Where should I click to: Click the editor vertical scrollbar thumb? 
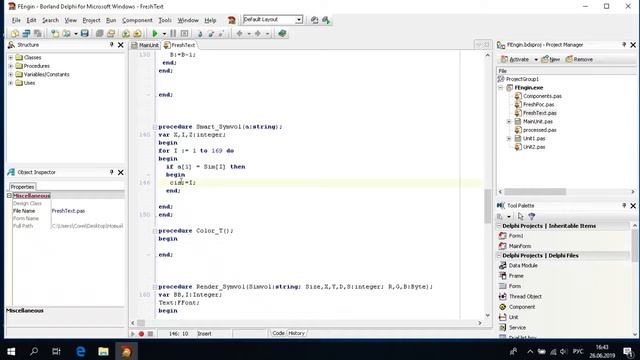tap(487, 207)
